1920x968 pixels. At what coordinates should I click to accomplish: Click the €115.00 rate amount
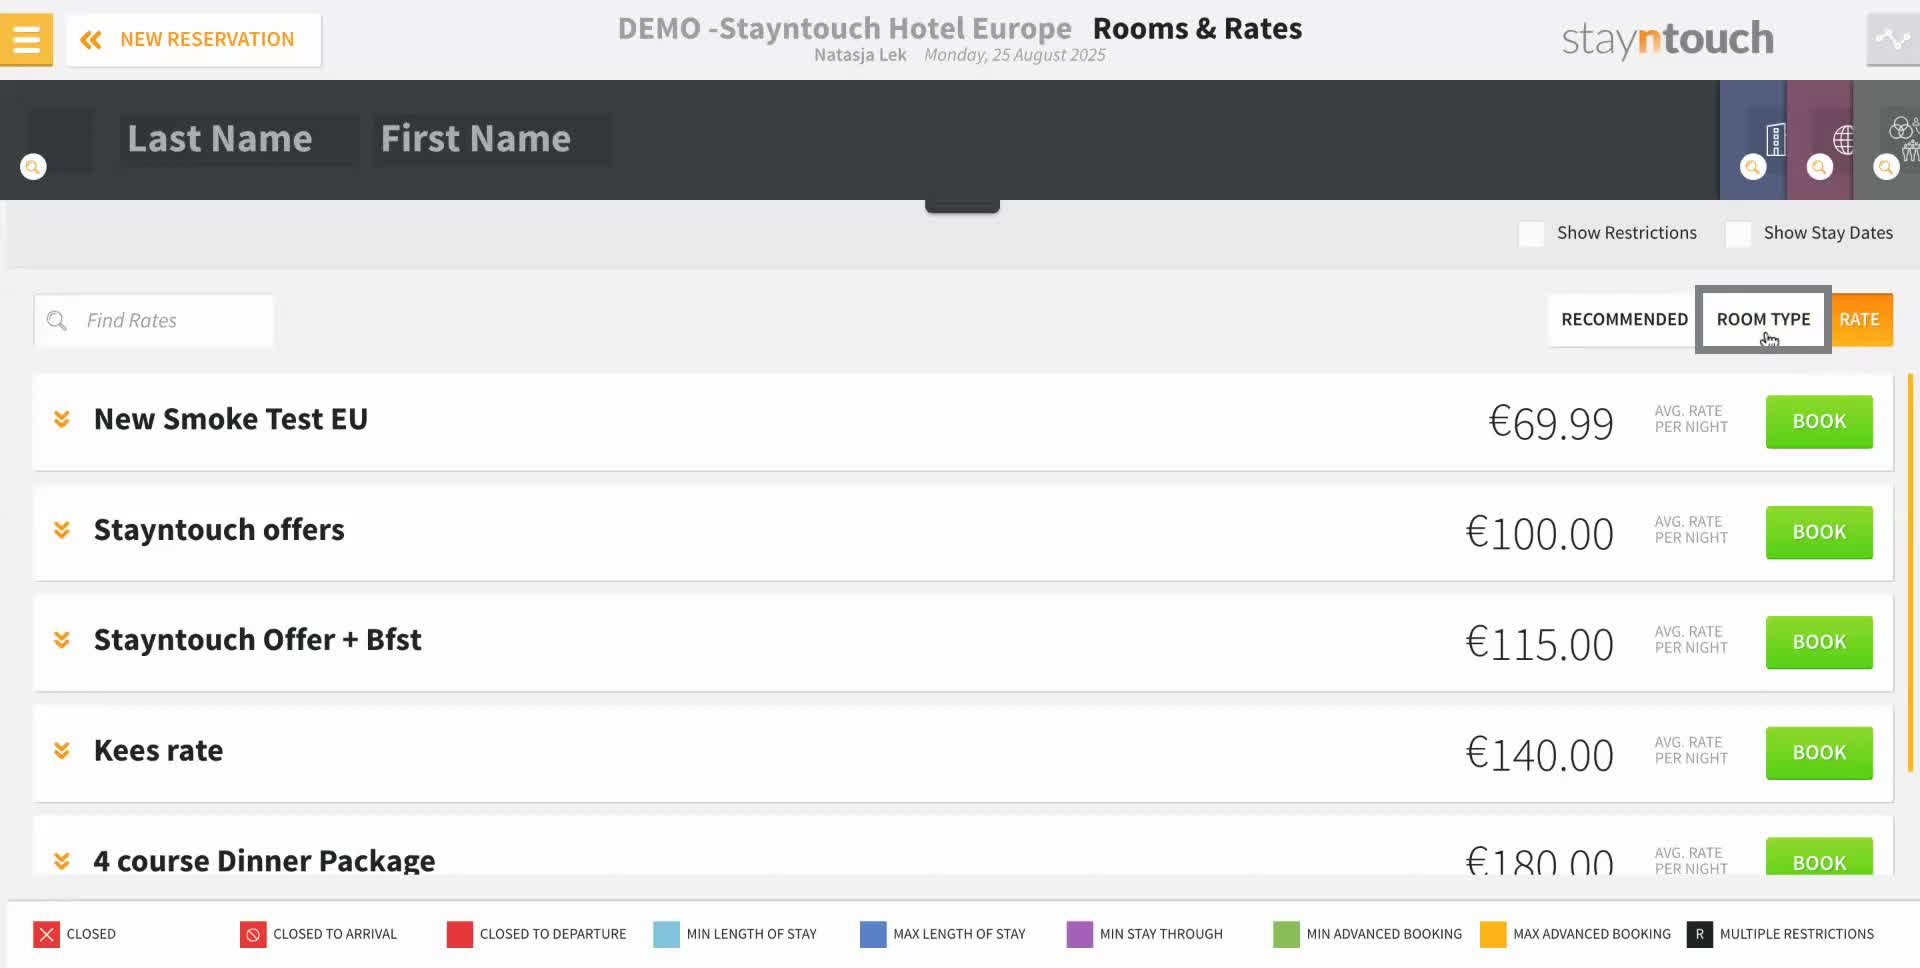1540,644
